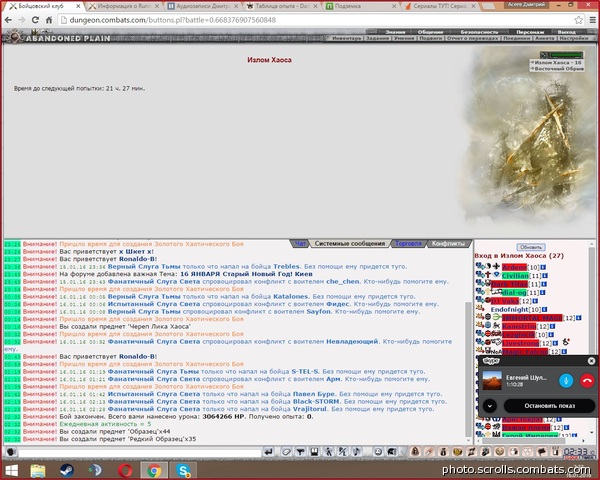Open info icon next to Civilian
Image resolution: width=600 pixels, height=480 pixels.
(x=545, y=276)
